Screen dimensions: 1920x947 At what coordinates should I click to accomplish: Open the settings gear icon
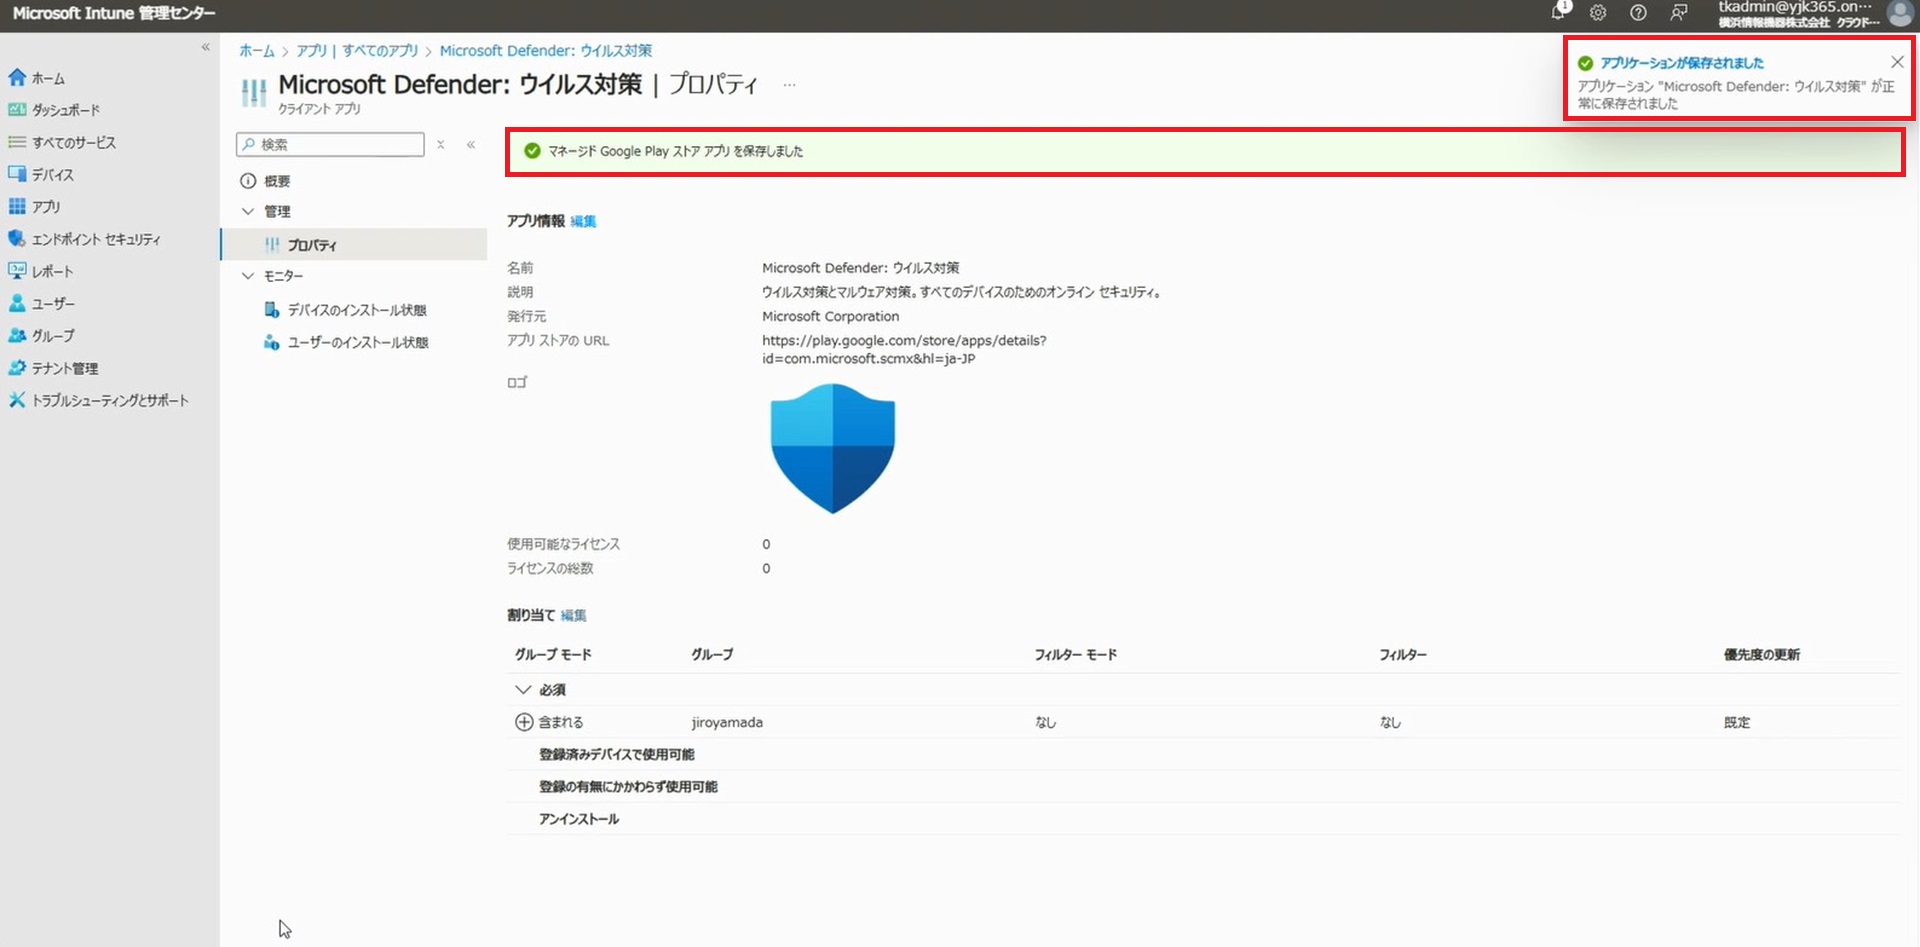coord(1598,13)
